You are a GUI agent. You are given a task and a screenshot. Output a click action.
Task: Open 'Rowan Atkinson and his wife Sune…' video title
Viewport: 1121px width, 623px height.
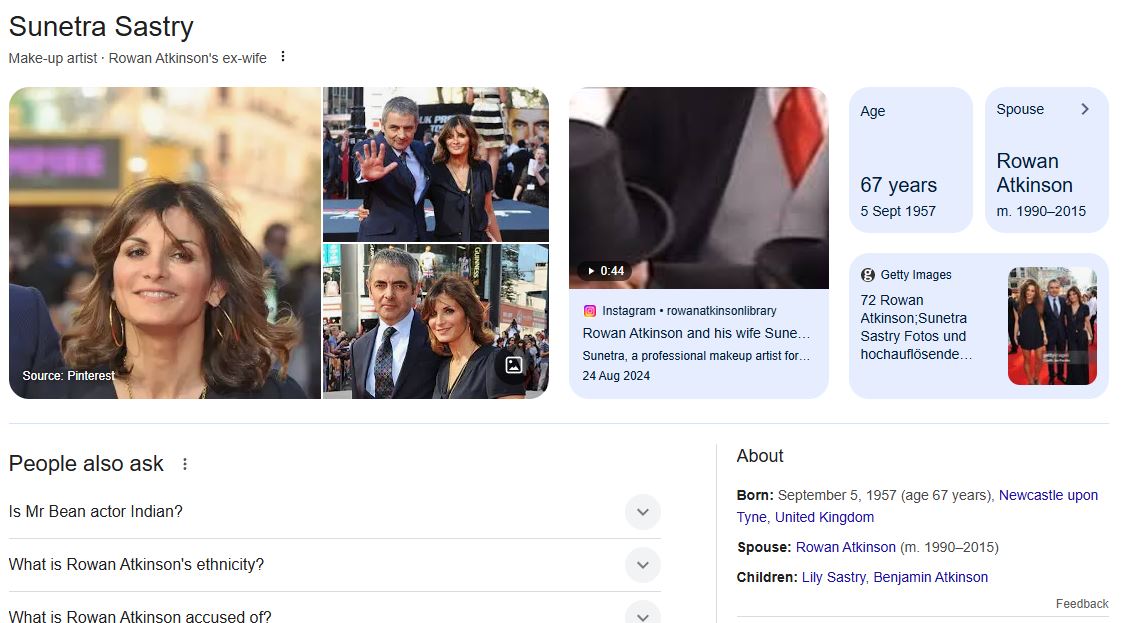click(x=696, y=333)
